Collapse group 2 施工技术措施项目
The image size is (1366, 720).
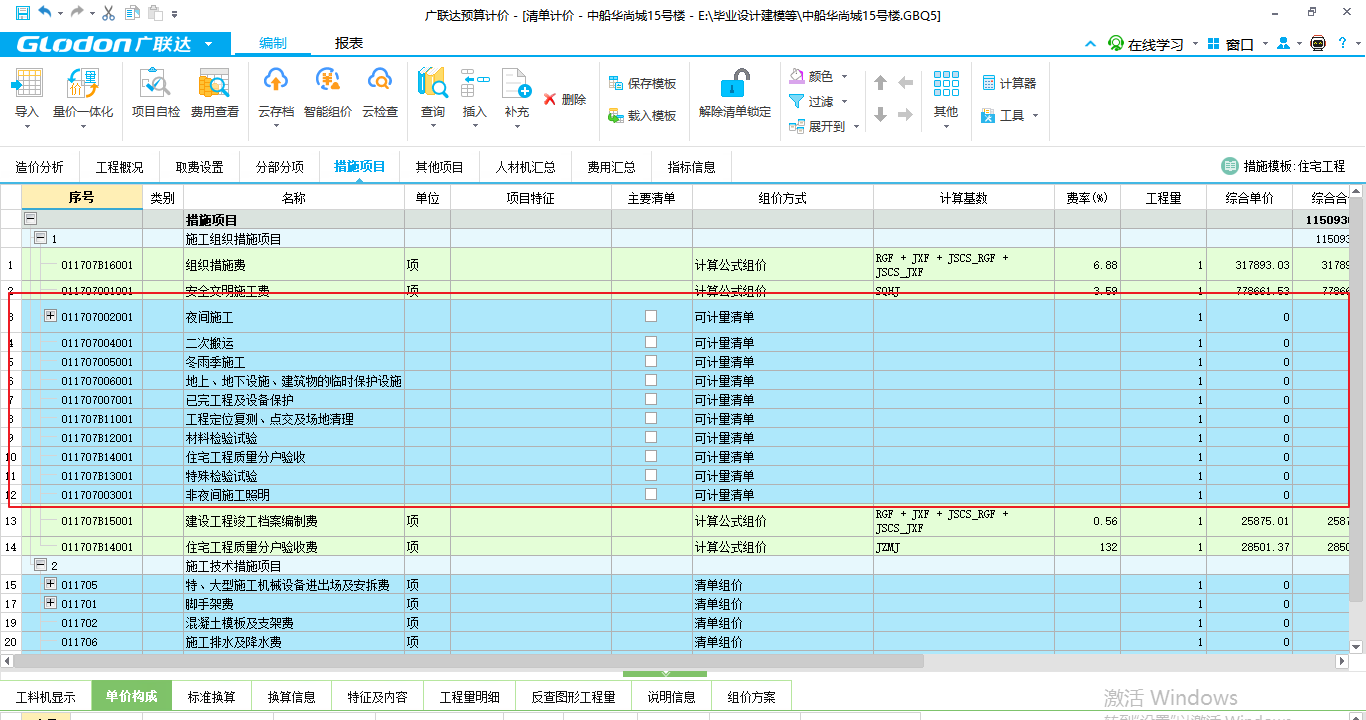[41, 565]
